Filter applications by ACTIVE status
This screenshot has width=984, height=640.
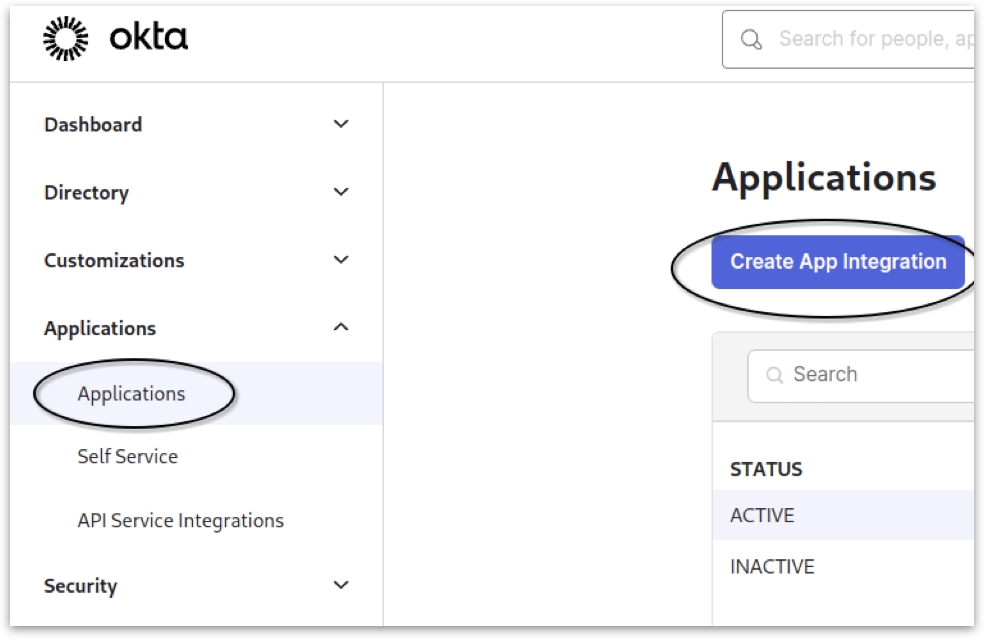pos(762,516)
